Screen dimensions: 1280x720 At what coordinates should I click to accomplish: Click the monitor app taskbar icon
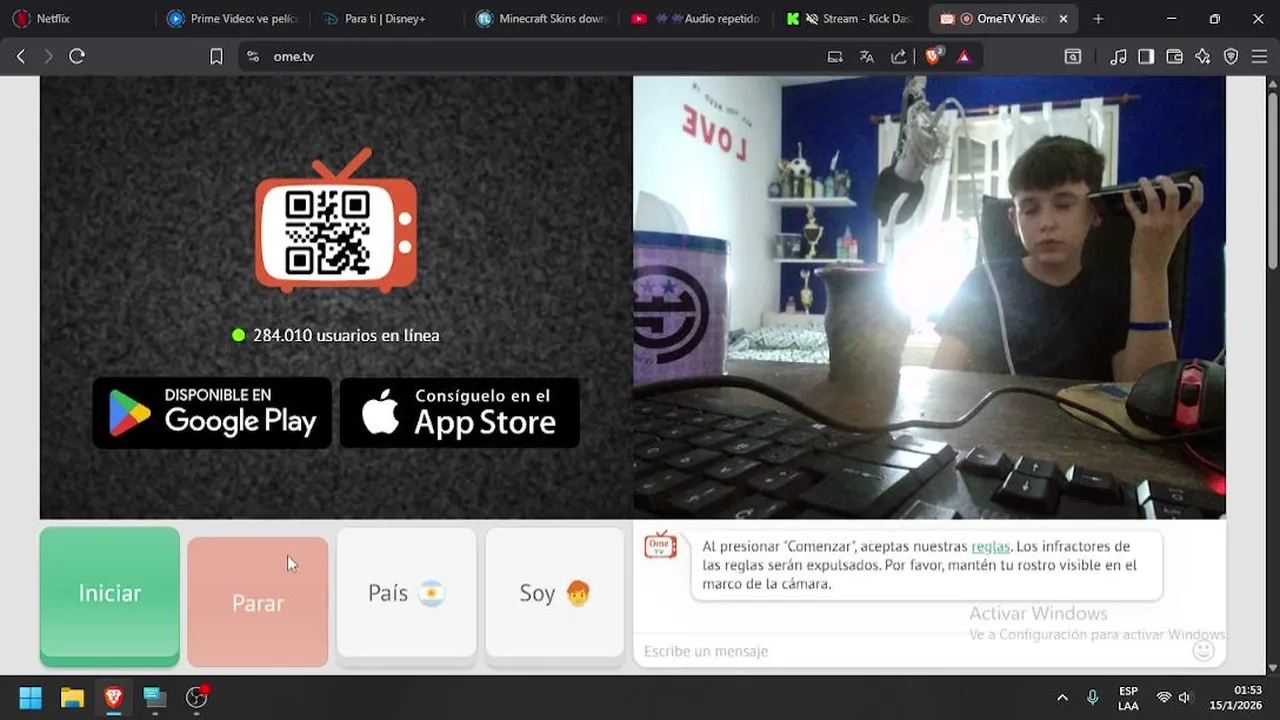click(x=154, y=697)
